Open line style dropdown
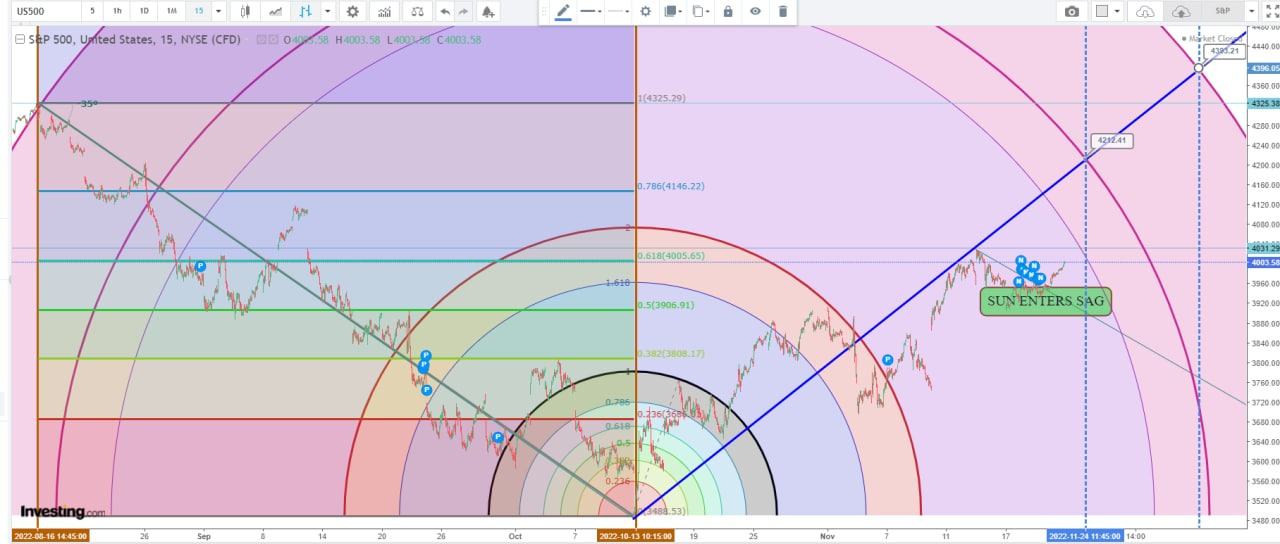 click(619, 11)
